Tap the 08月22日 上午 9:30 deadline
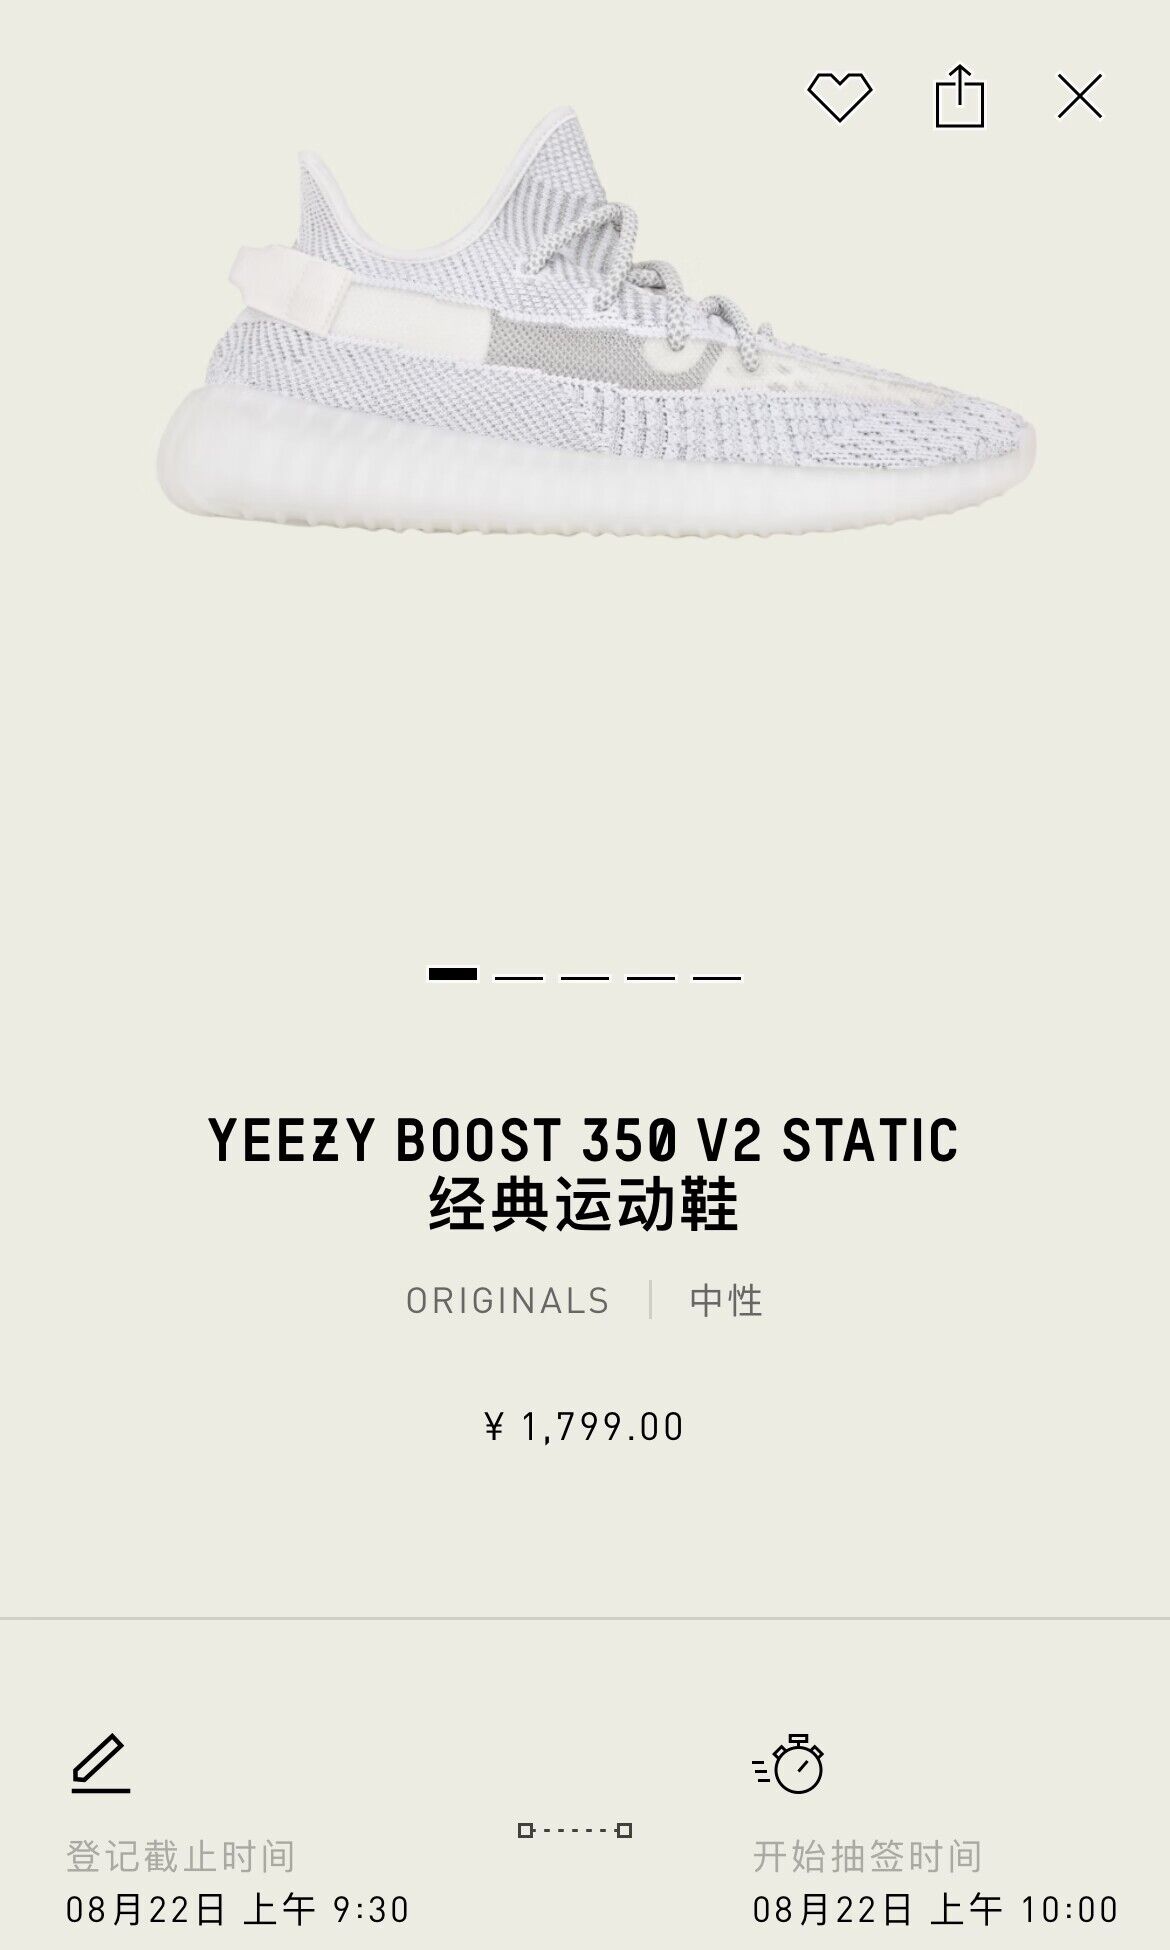Image resolution: width=1170 pixels, height=1950 pixels. [238, 1910]
